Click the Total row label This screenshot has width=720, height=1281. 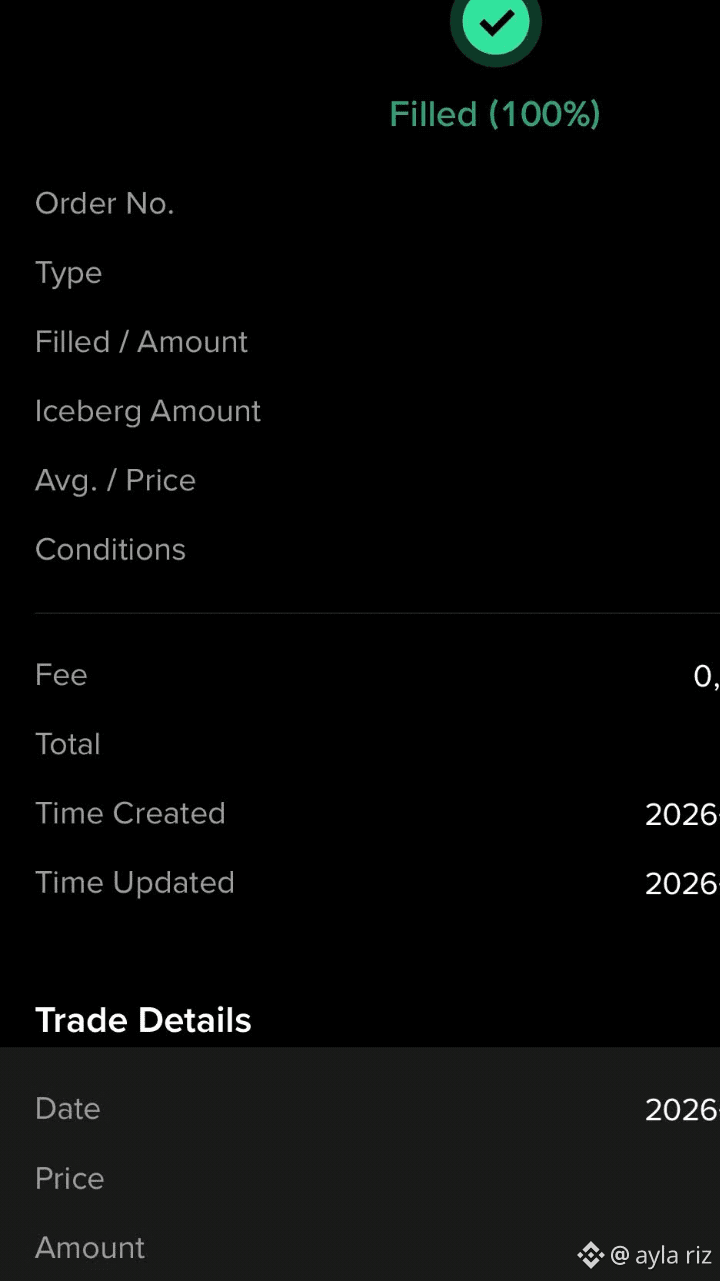click(x=68, y=745)
